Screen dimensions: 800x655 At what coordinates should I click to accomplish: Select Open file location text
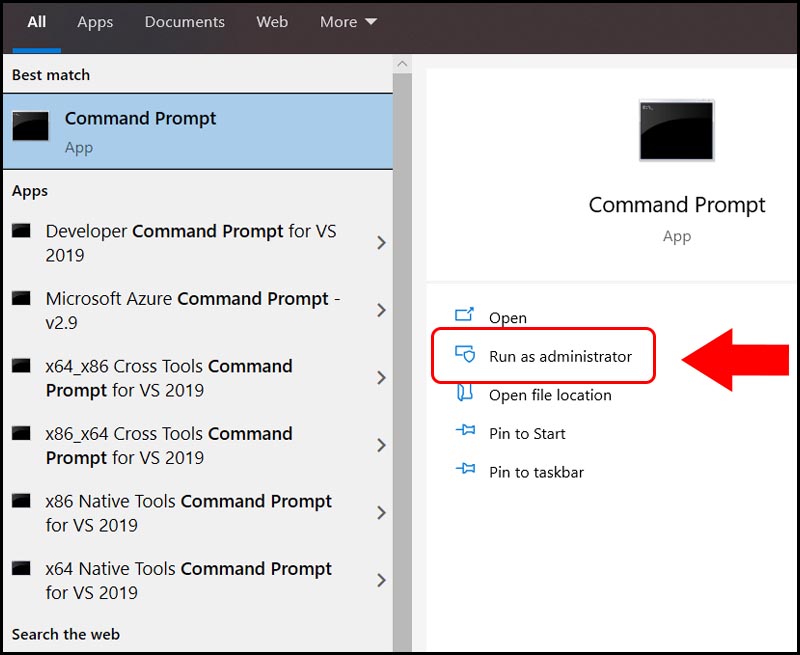(x=550, y=395)
